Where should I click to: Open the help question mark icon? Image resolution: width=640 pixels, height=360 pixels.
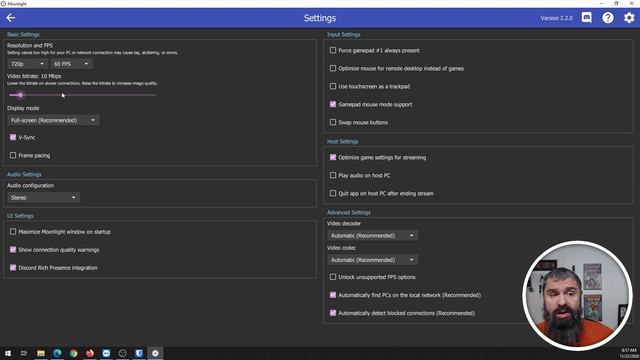click(608, 18)
